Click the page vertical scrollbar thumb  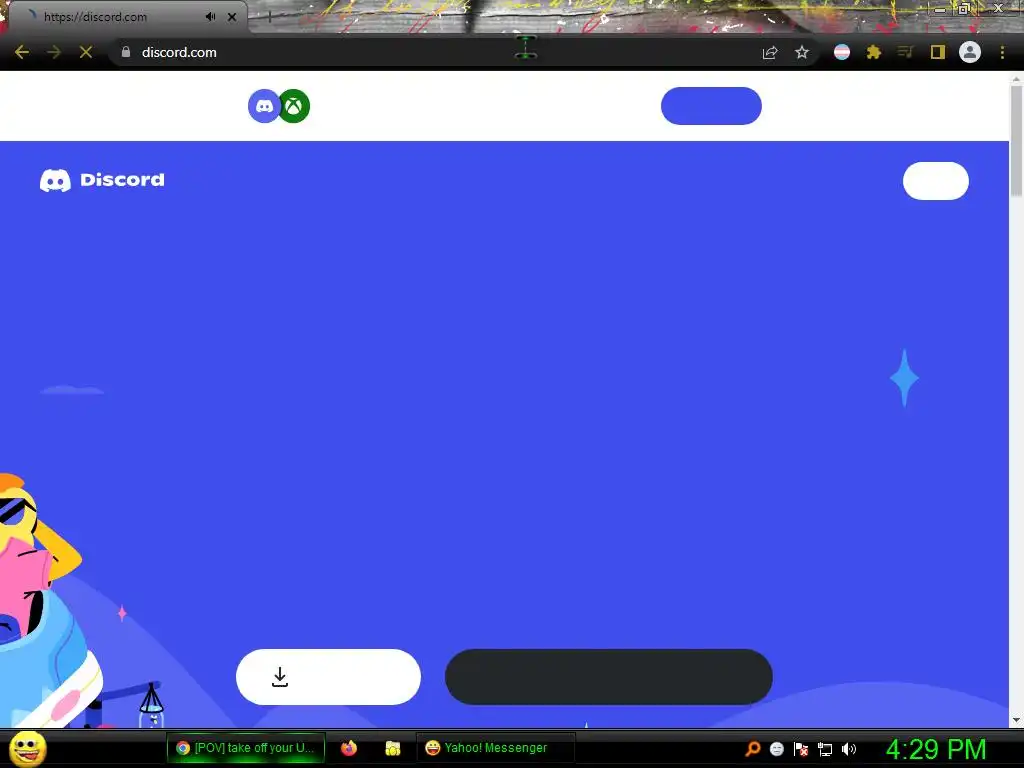click(1016, 140)
